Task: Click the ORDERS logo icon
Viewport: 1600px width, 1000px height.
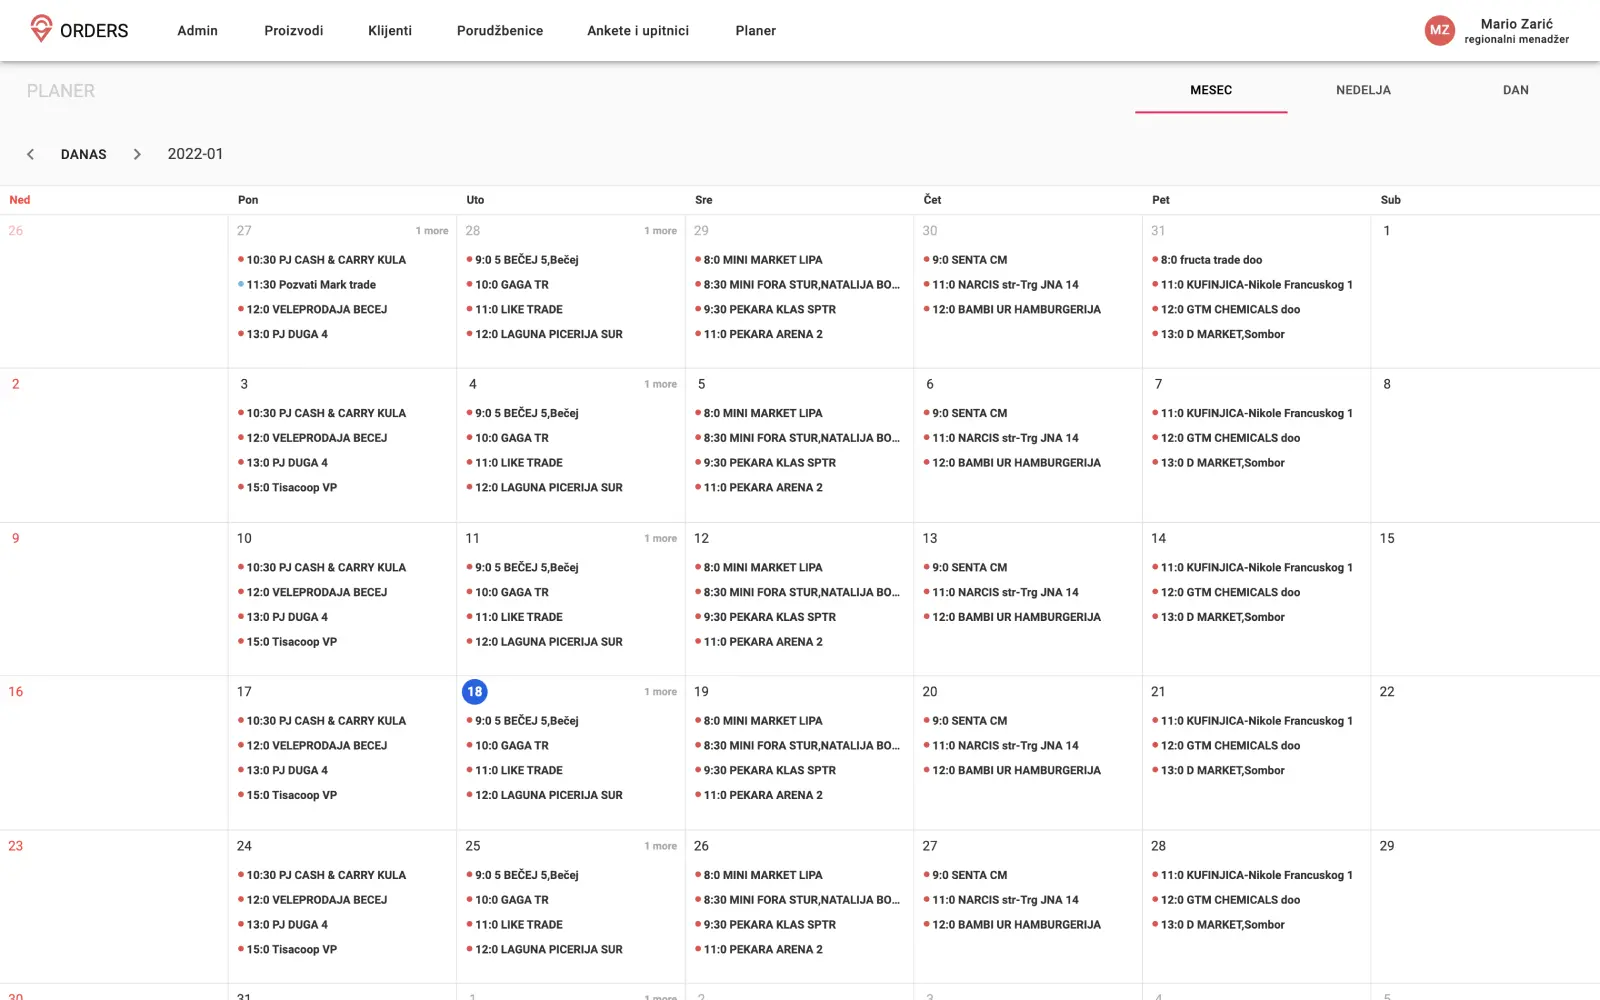Action: [x=41, y=29]
